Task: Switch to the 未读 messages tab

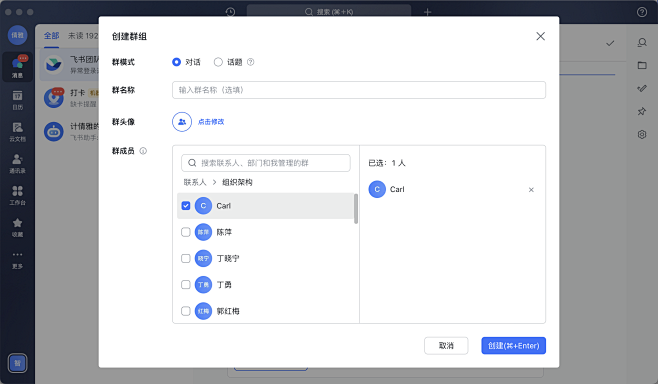Action: click(x=83, y=36)
